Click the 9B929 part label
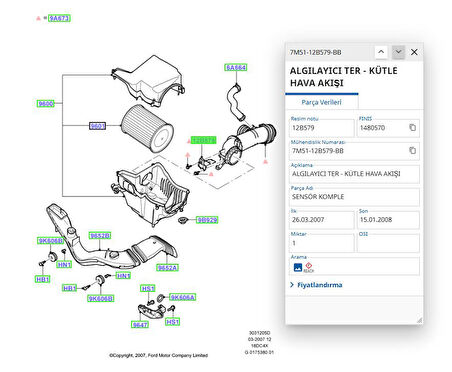Image resolution: width=452 pixels, height=372 pixels. (207, 220)
